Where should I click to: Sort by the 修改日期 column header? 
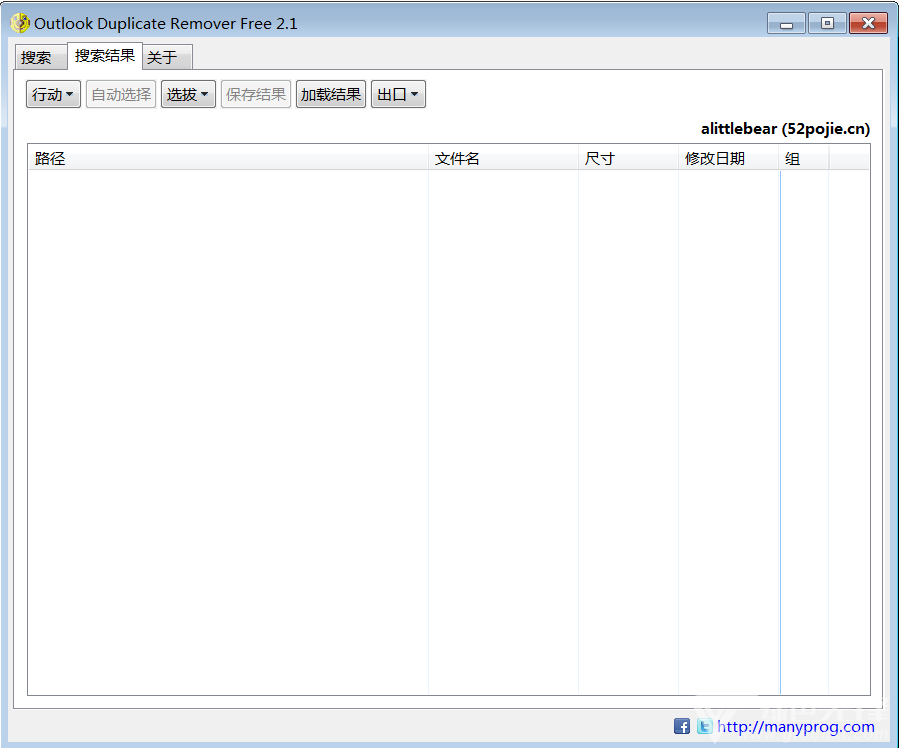tap(729, 158)
